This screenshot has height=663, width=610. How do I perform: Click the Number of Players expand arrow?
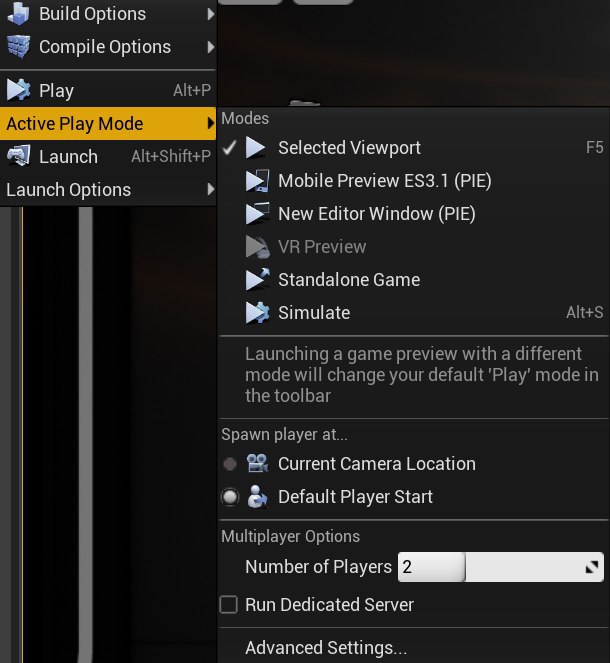click(592, 567)
